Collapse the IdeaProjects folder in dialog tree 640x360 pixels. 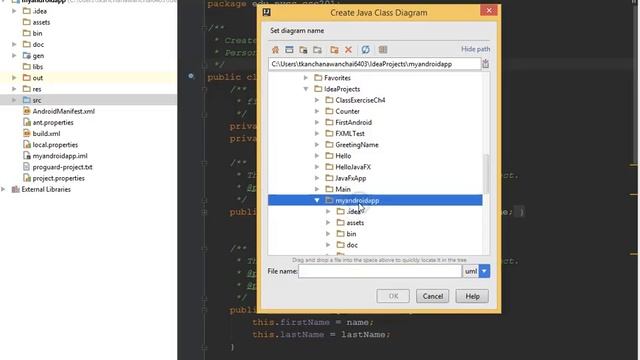[x=306, y=89]
